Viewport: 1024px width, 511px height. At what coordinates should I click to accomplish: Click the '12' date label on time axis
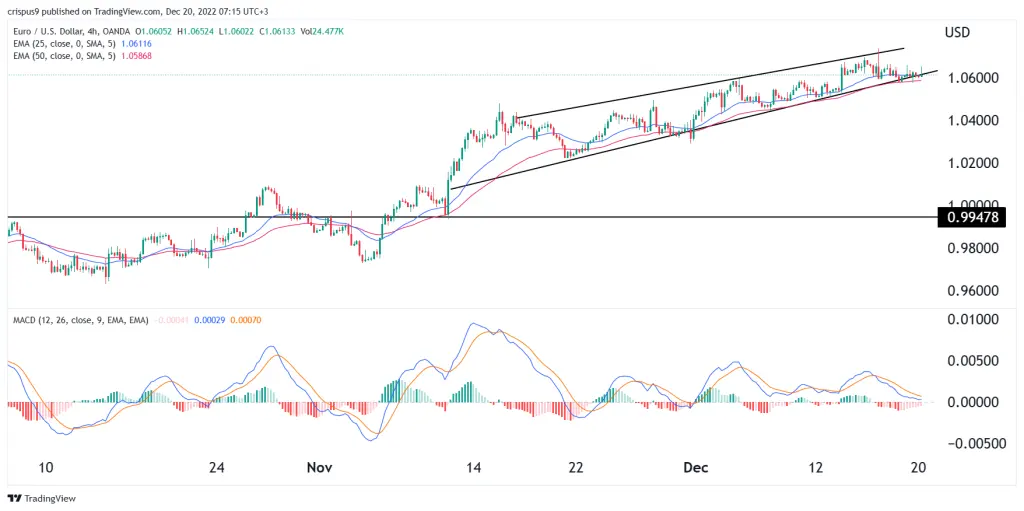(815, 468)
